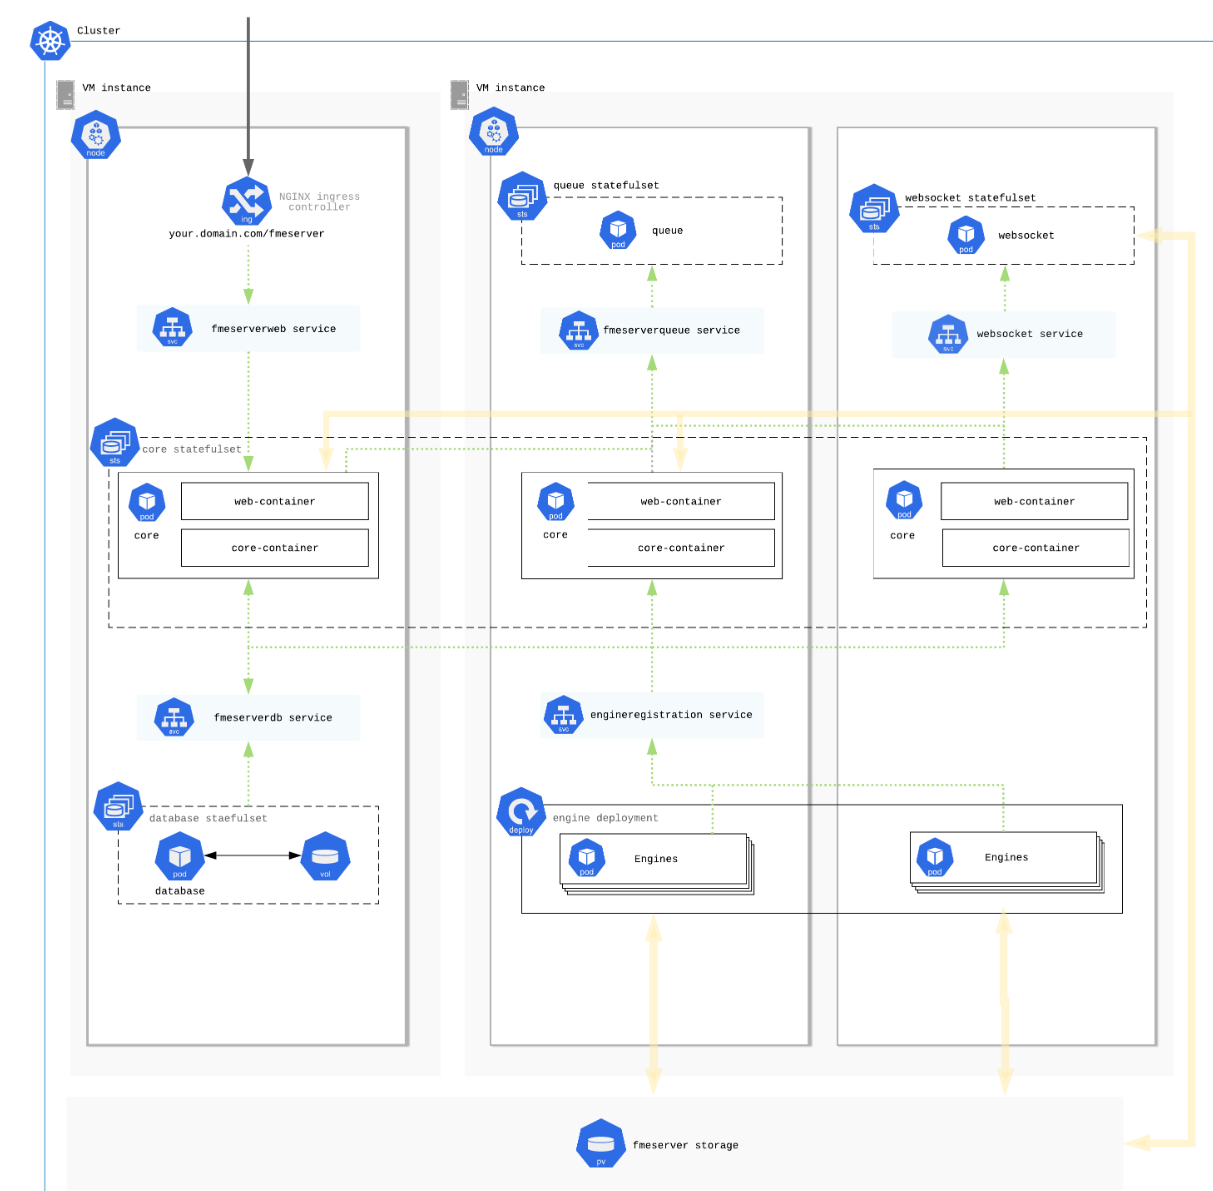
Task: Click the 'websocket statefulset' label
Action: [970, 198]
